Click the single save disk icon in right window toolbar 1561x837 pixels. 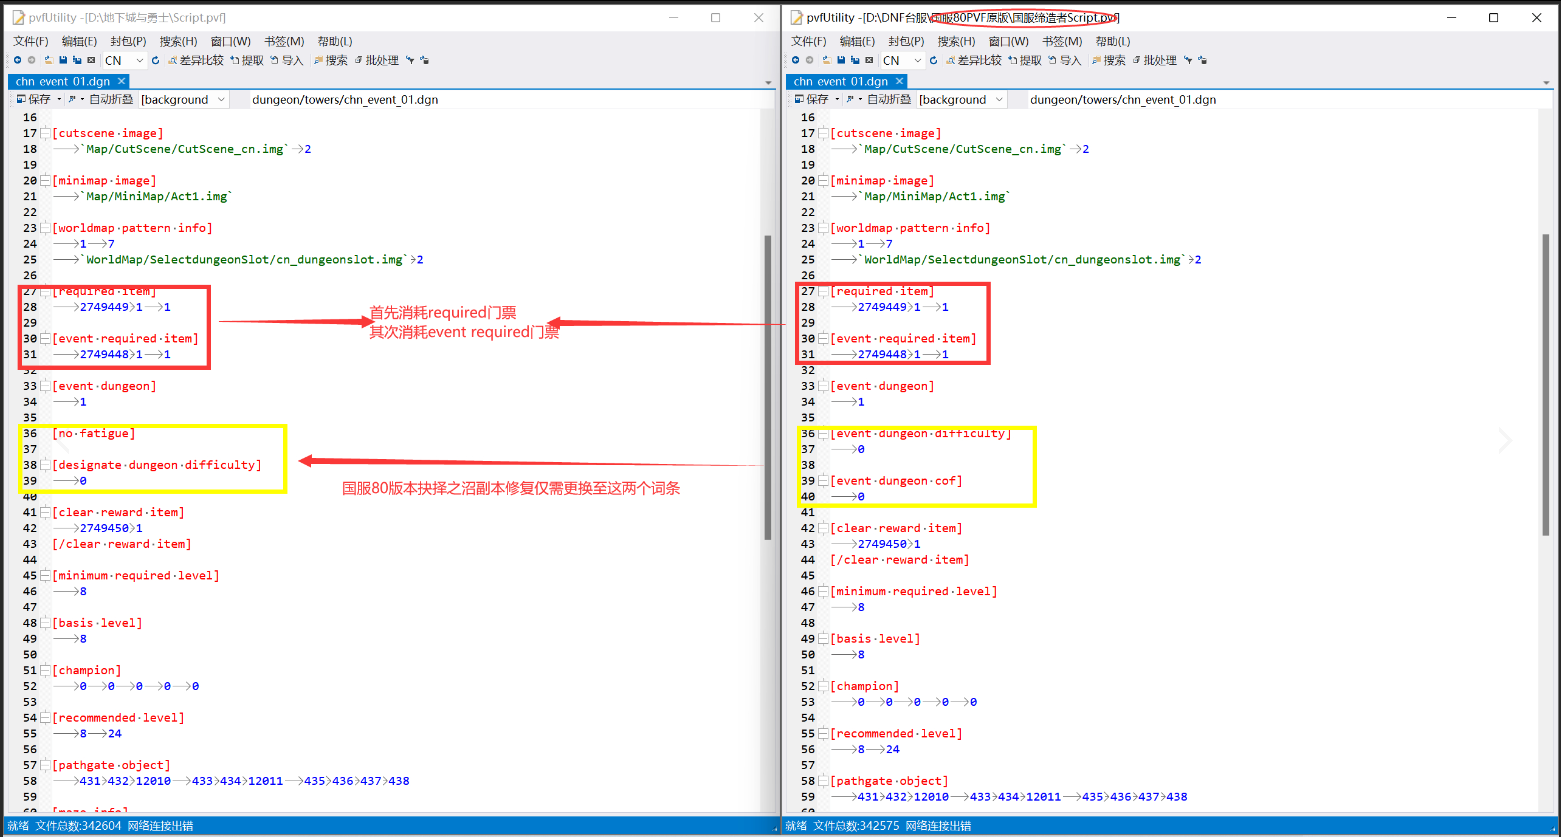841,60
